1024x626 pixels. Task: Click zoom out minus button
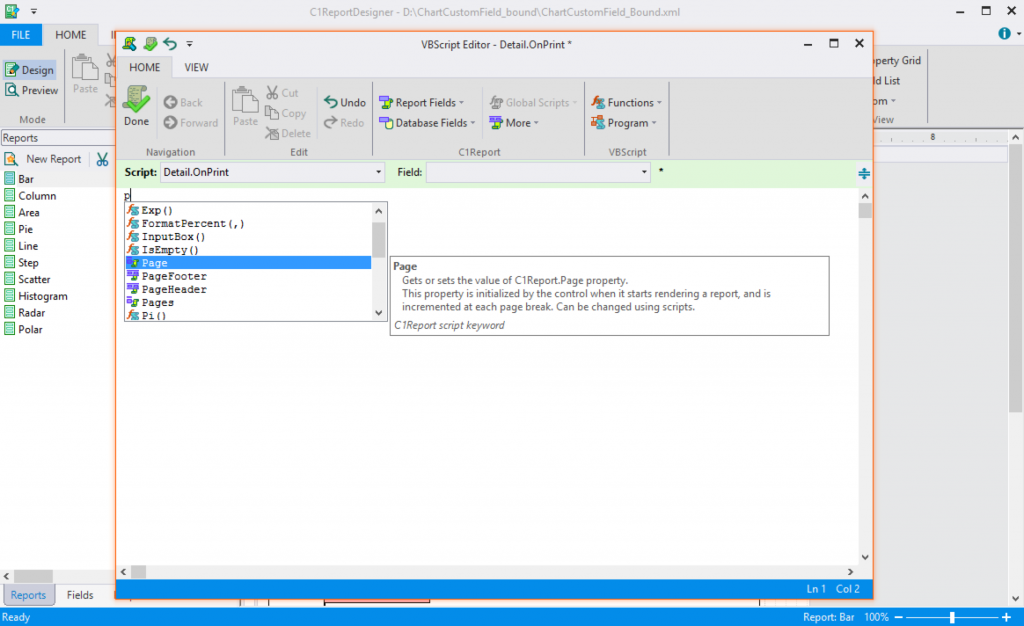click(x=899, y=617)
